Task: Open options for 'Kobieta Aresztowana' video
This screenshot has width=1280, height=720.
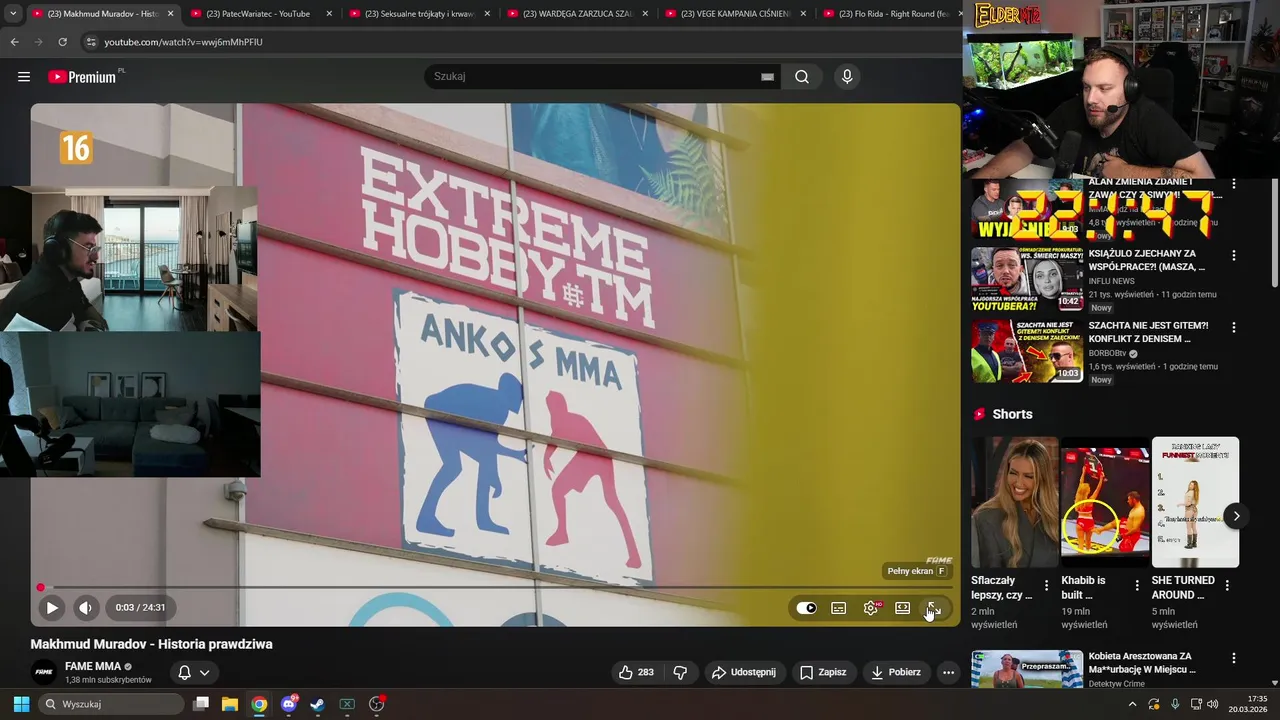Action: pos(1233,658)
